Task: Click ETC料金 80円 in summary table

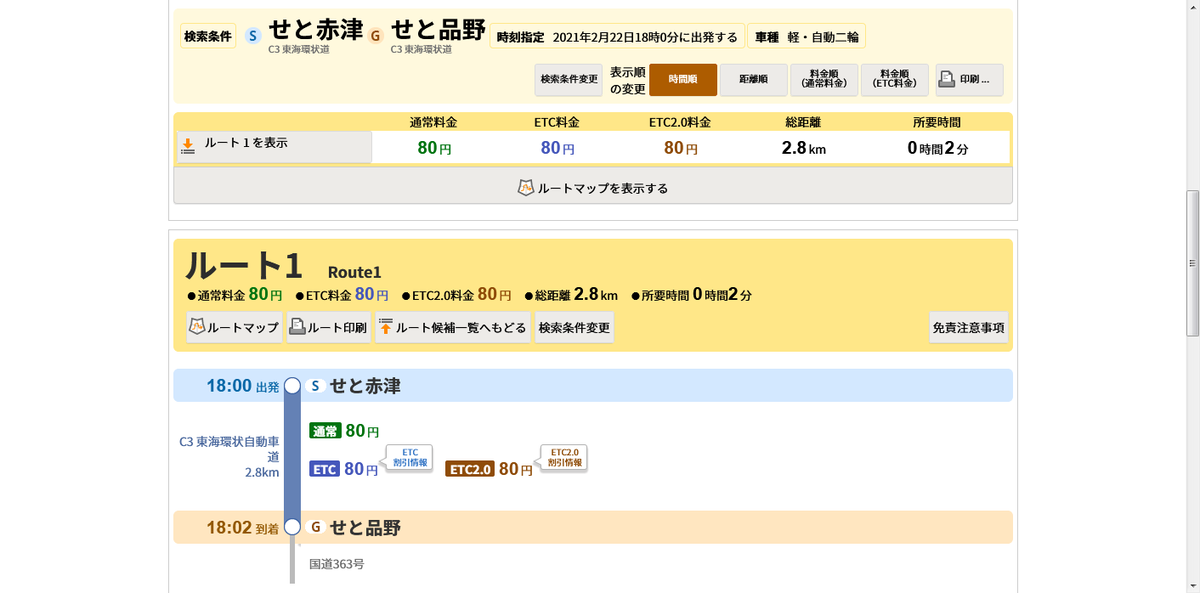Action: coord(558,148)
